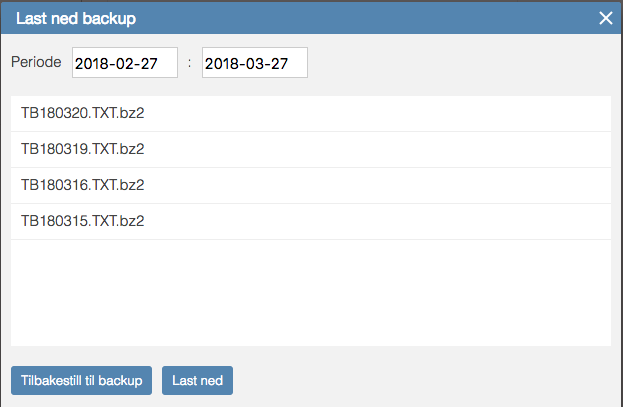
Task: Select backup file TB180315.TXT.bz2
Action: [x=311, y=221]
